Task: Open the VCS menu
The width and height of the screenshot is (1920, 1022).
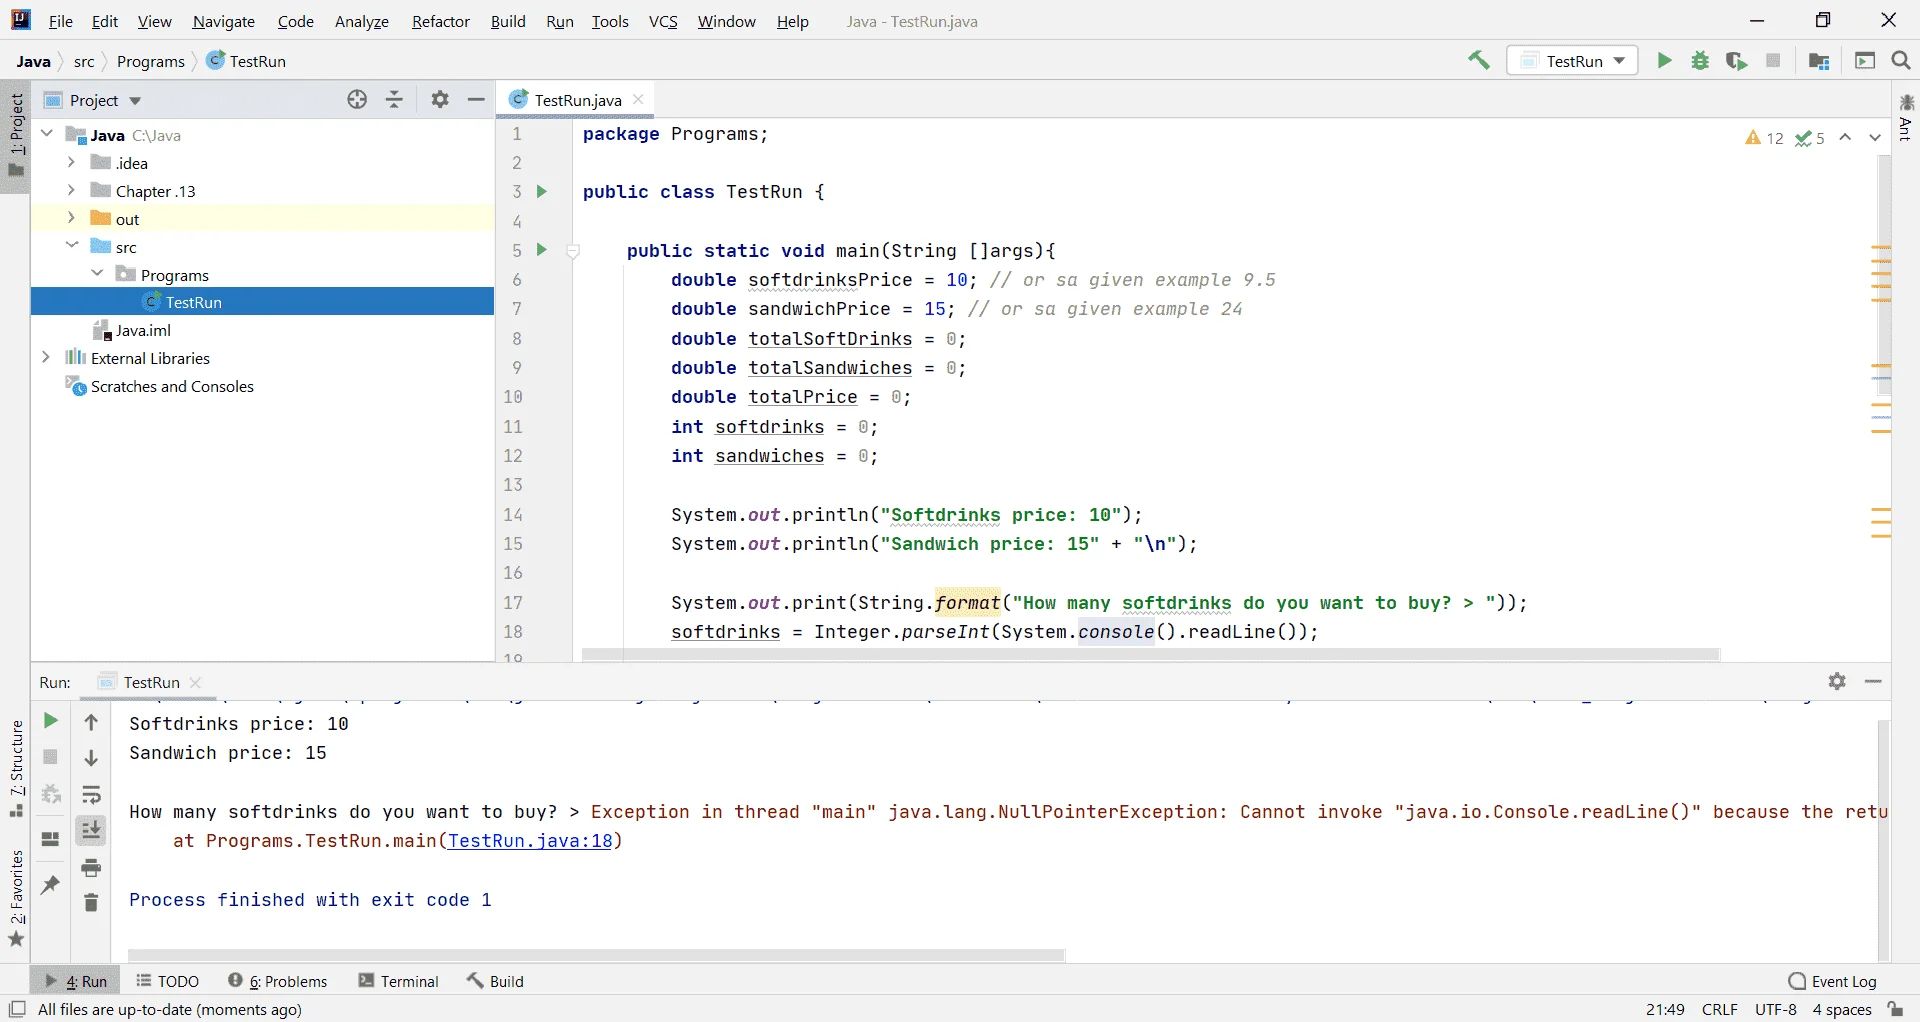Action: (663, 21)
